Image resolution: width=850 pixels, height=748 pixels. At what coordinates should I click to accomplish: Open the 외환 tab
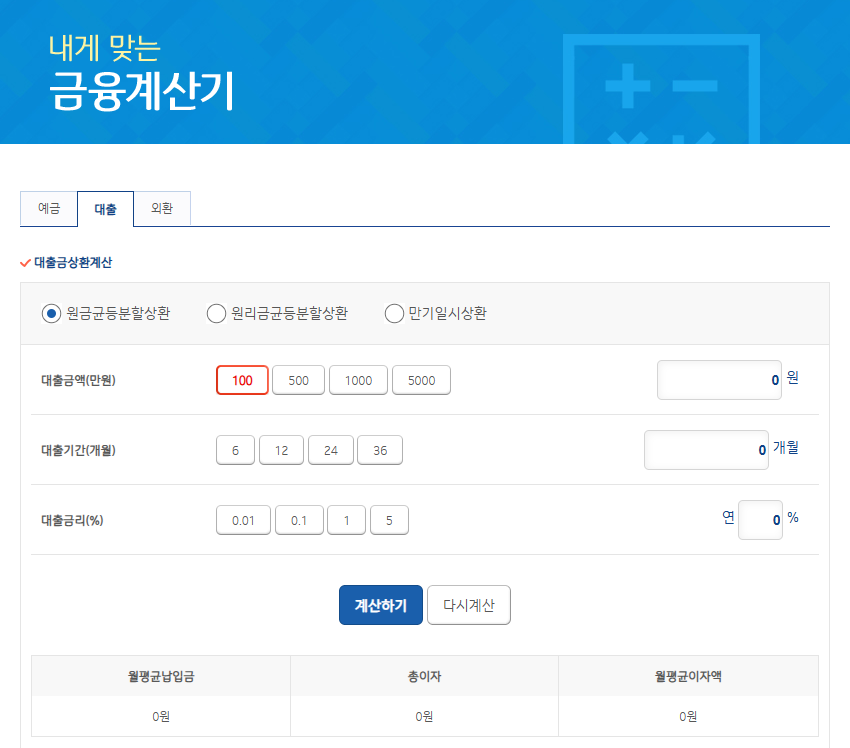pyautogui.click(x=162, y=209)
